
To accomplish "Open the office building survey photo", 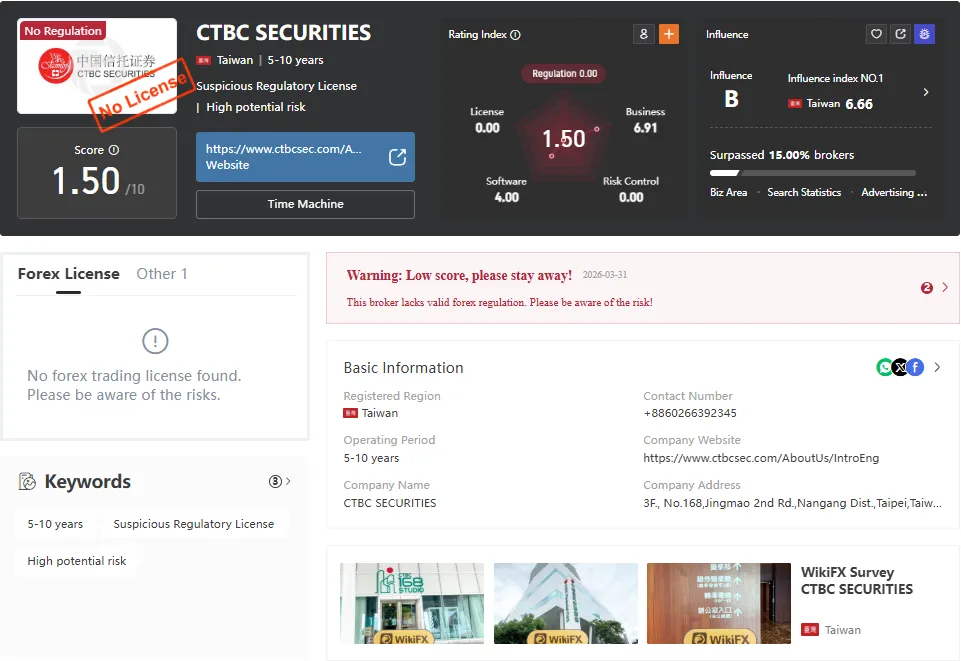I will tap(566, 603).
